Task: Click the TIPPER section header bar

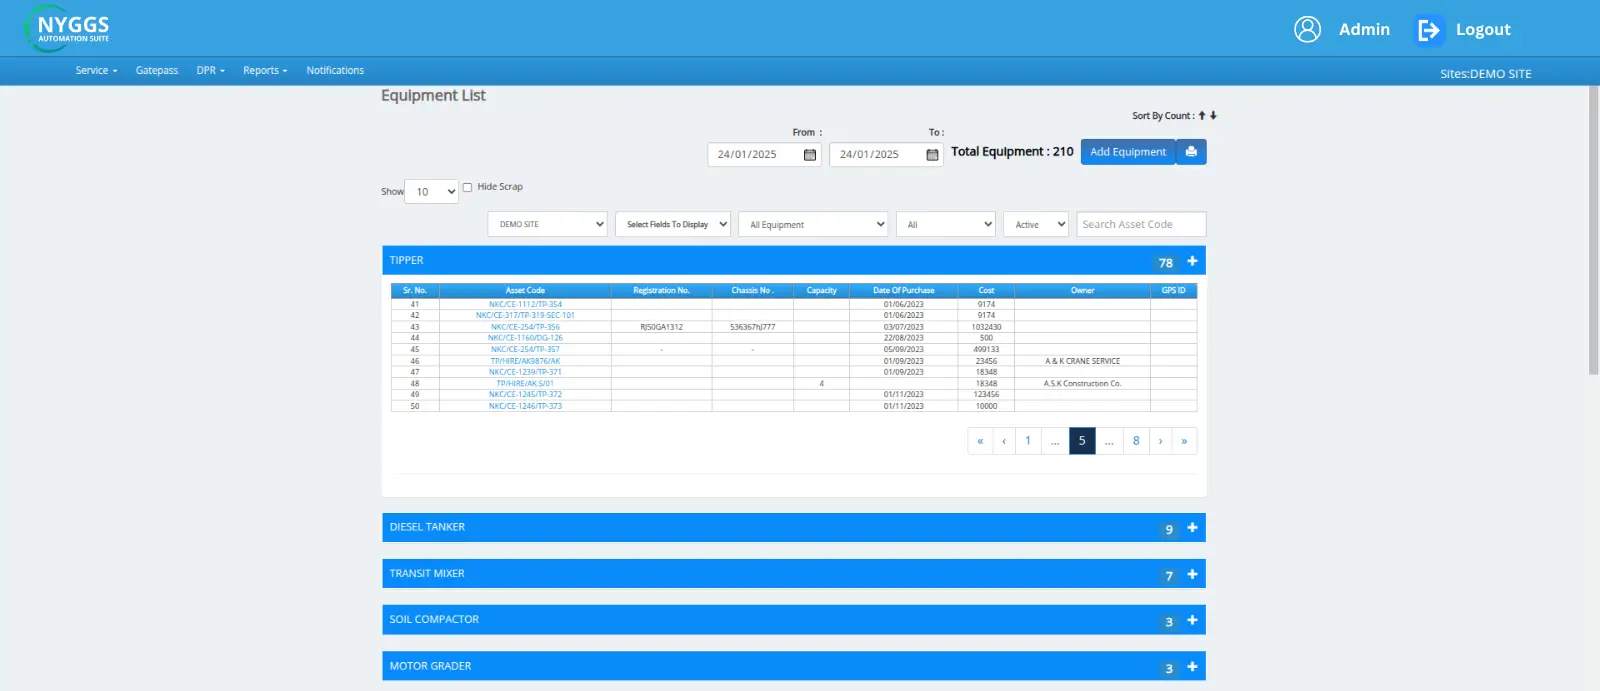Action: pos(794,260)
